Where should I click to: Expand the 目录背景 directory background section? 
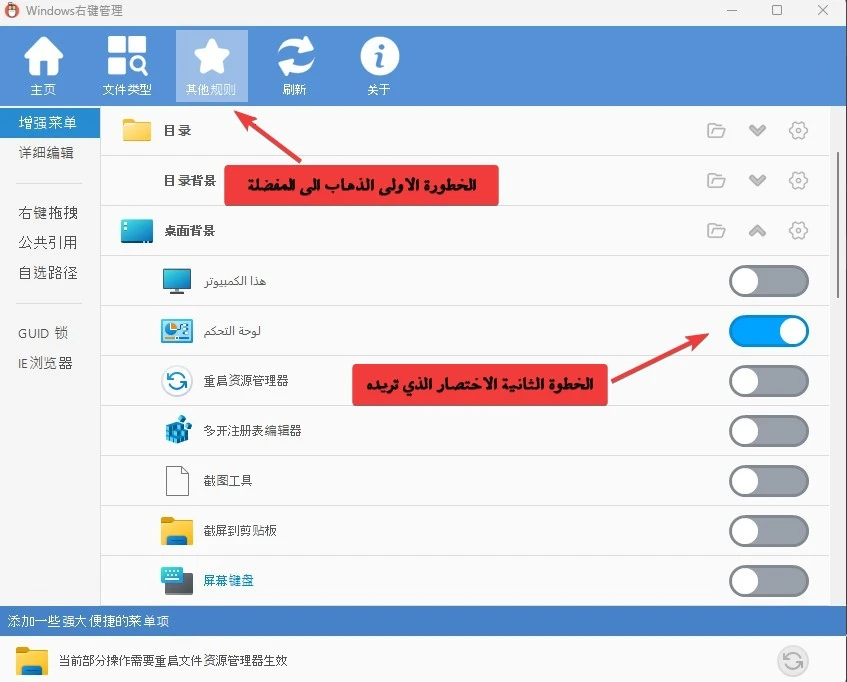(x=757, y=180)
